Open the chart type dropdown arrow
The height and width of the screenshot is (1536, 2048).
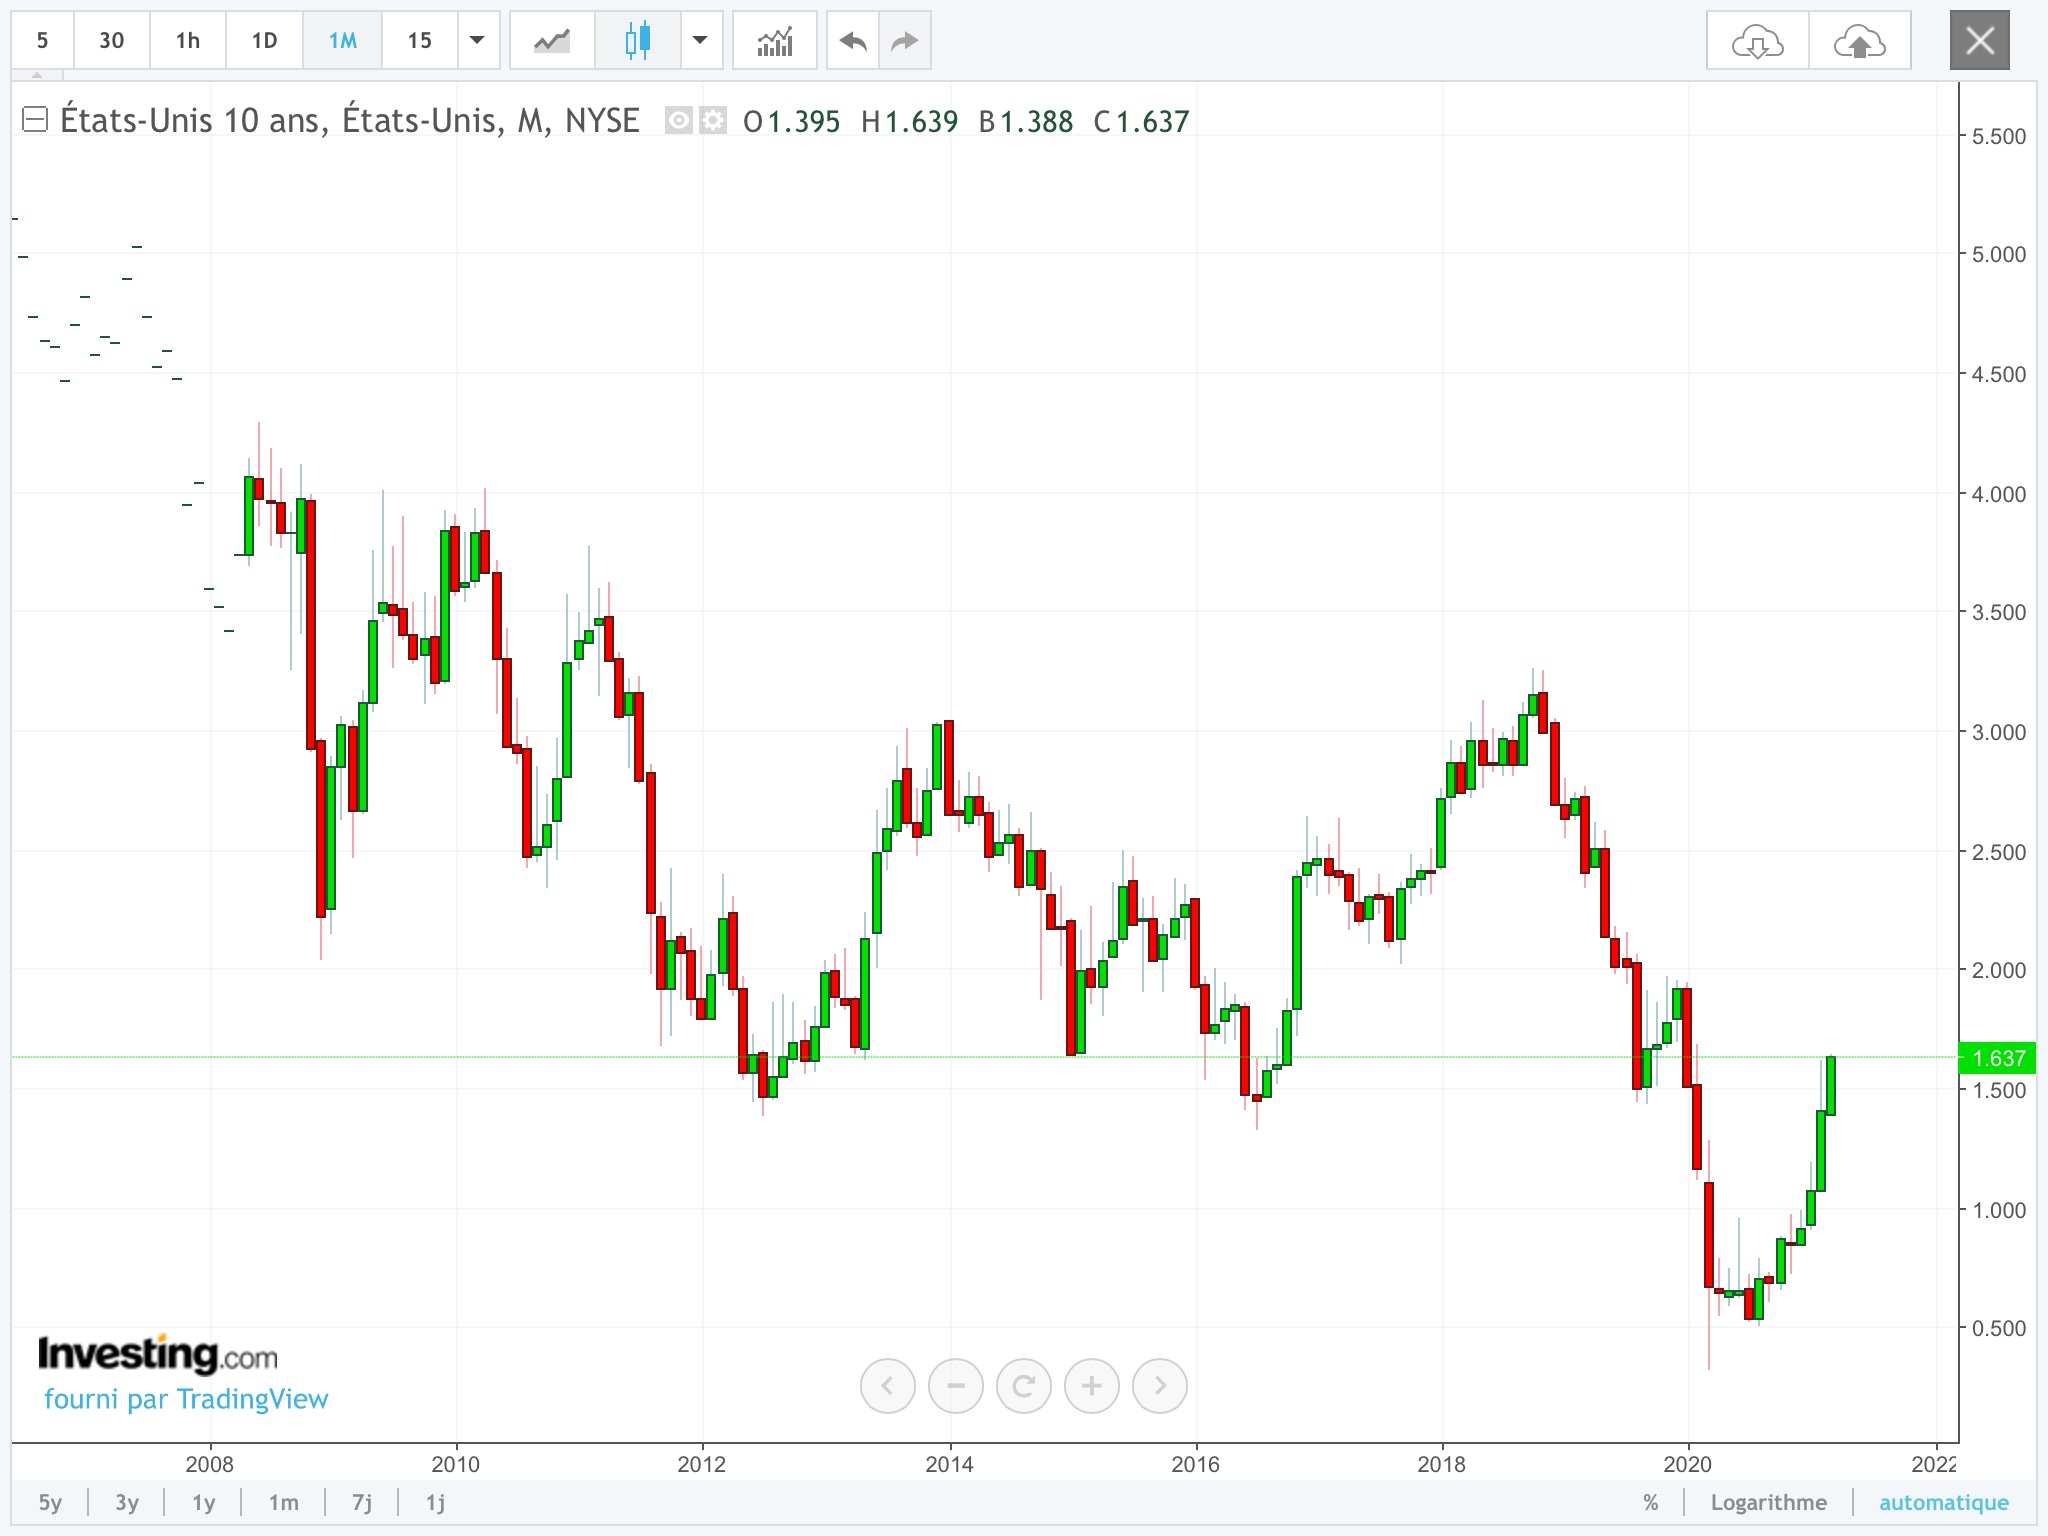pos(700,41)
